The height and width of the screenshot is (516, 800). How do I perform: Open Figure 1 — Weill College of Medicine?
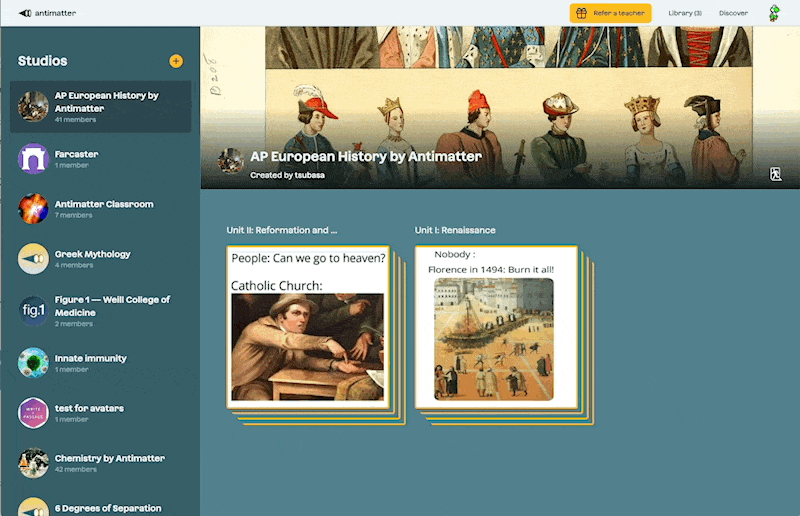click(x=101, y=310)
